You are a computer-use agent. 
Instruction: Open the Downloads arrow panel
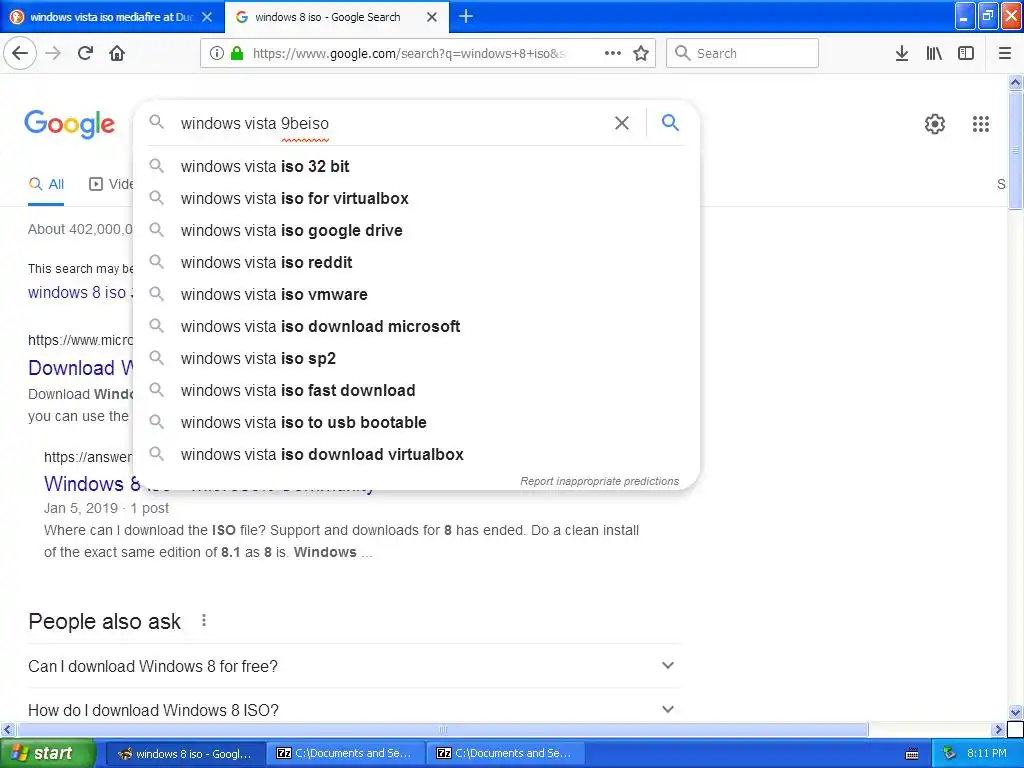coord(902,54)
